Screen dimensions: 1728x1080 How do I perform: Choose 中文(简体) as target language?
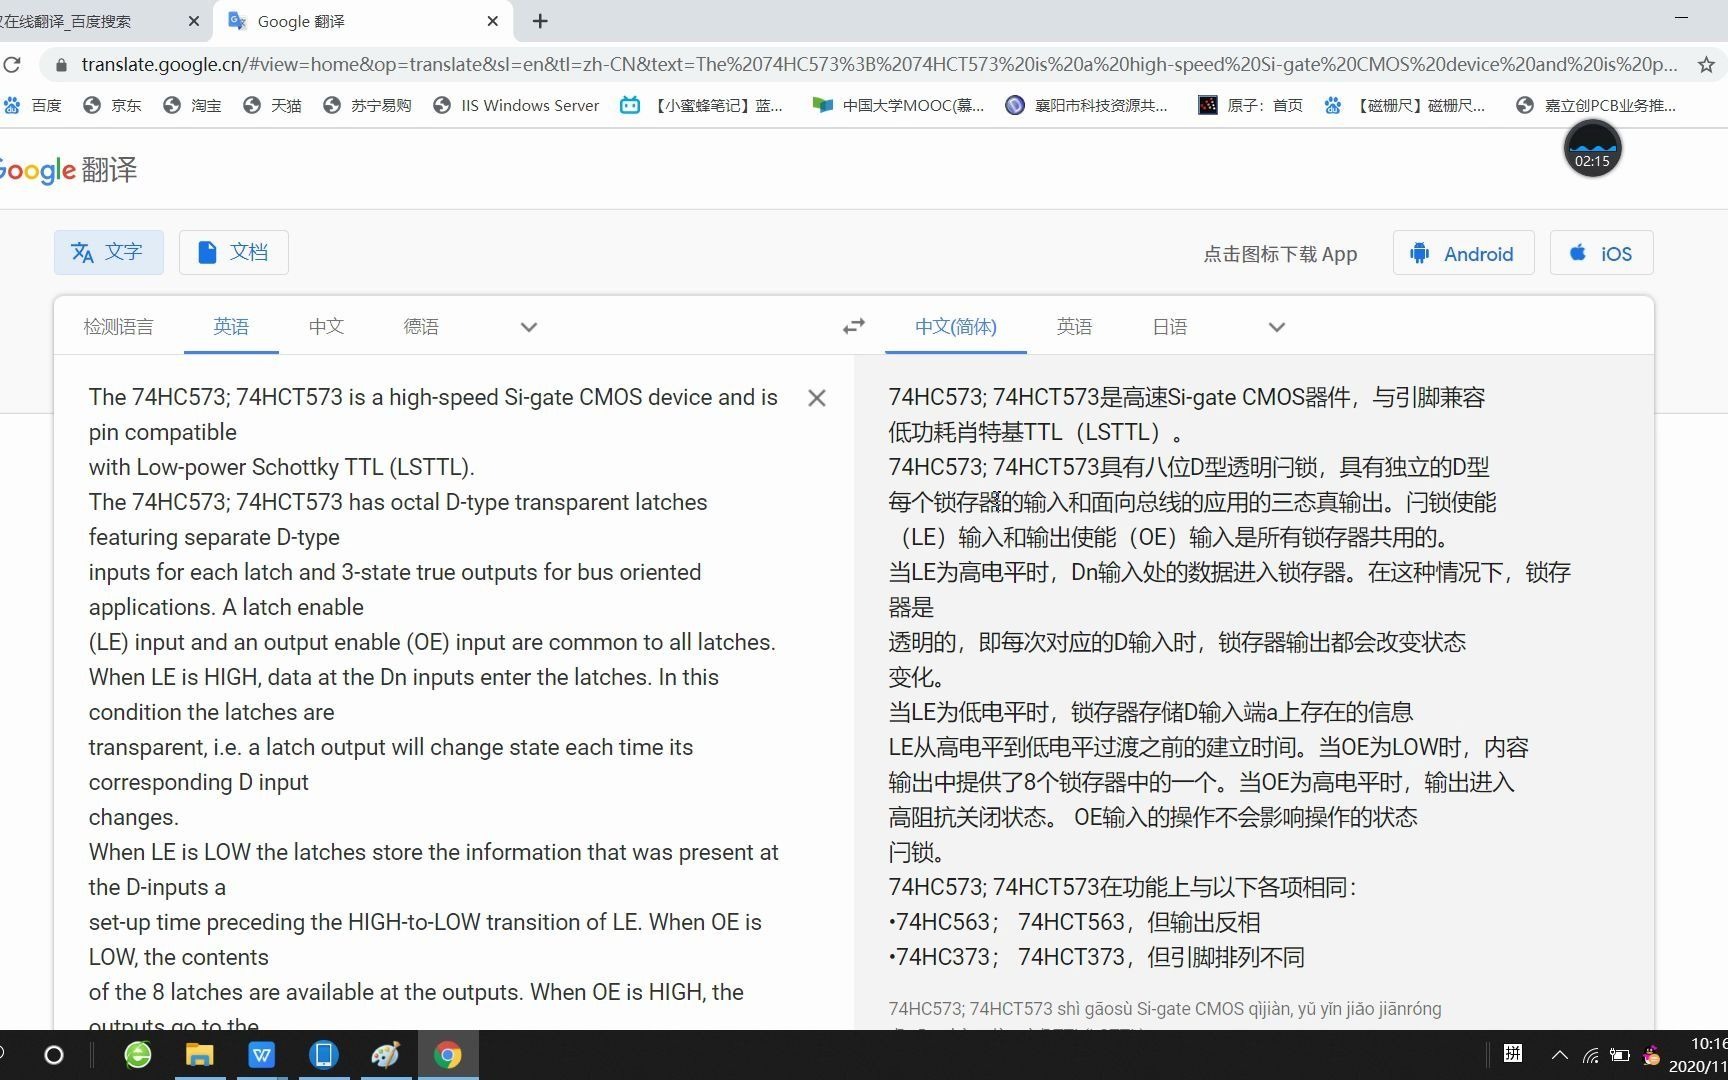pyautogui.click(x=956, y=327)
